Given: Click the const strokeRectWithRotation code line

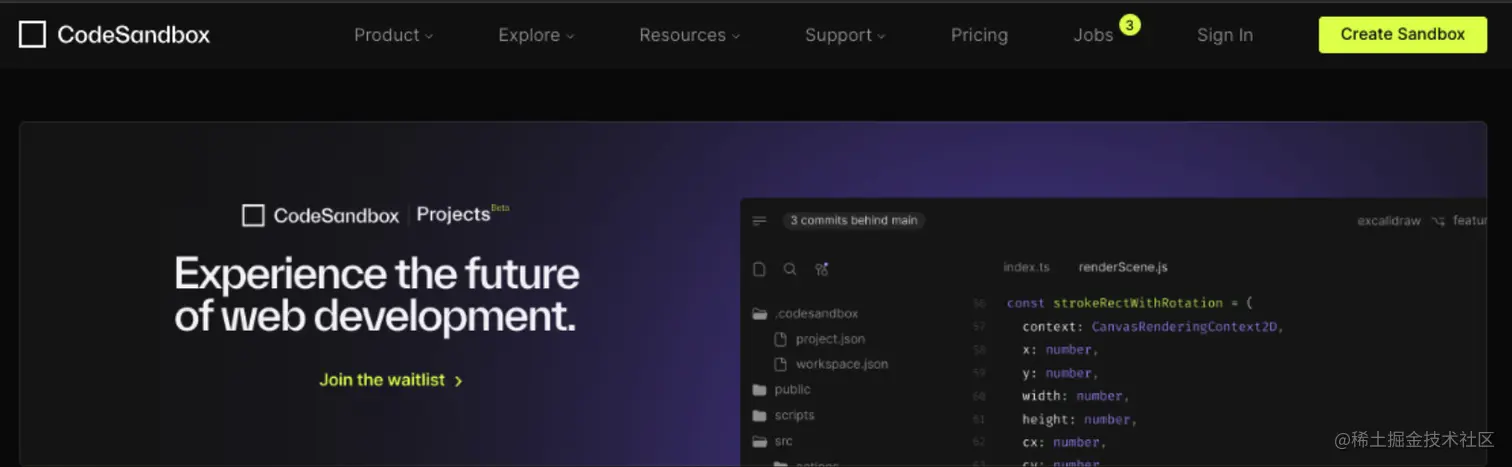Looking at the screenshot, I should point(1129,303).
